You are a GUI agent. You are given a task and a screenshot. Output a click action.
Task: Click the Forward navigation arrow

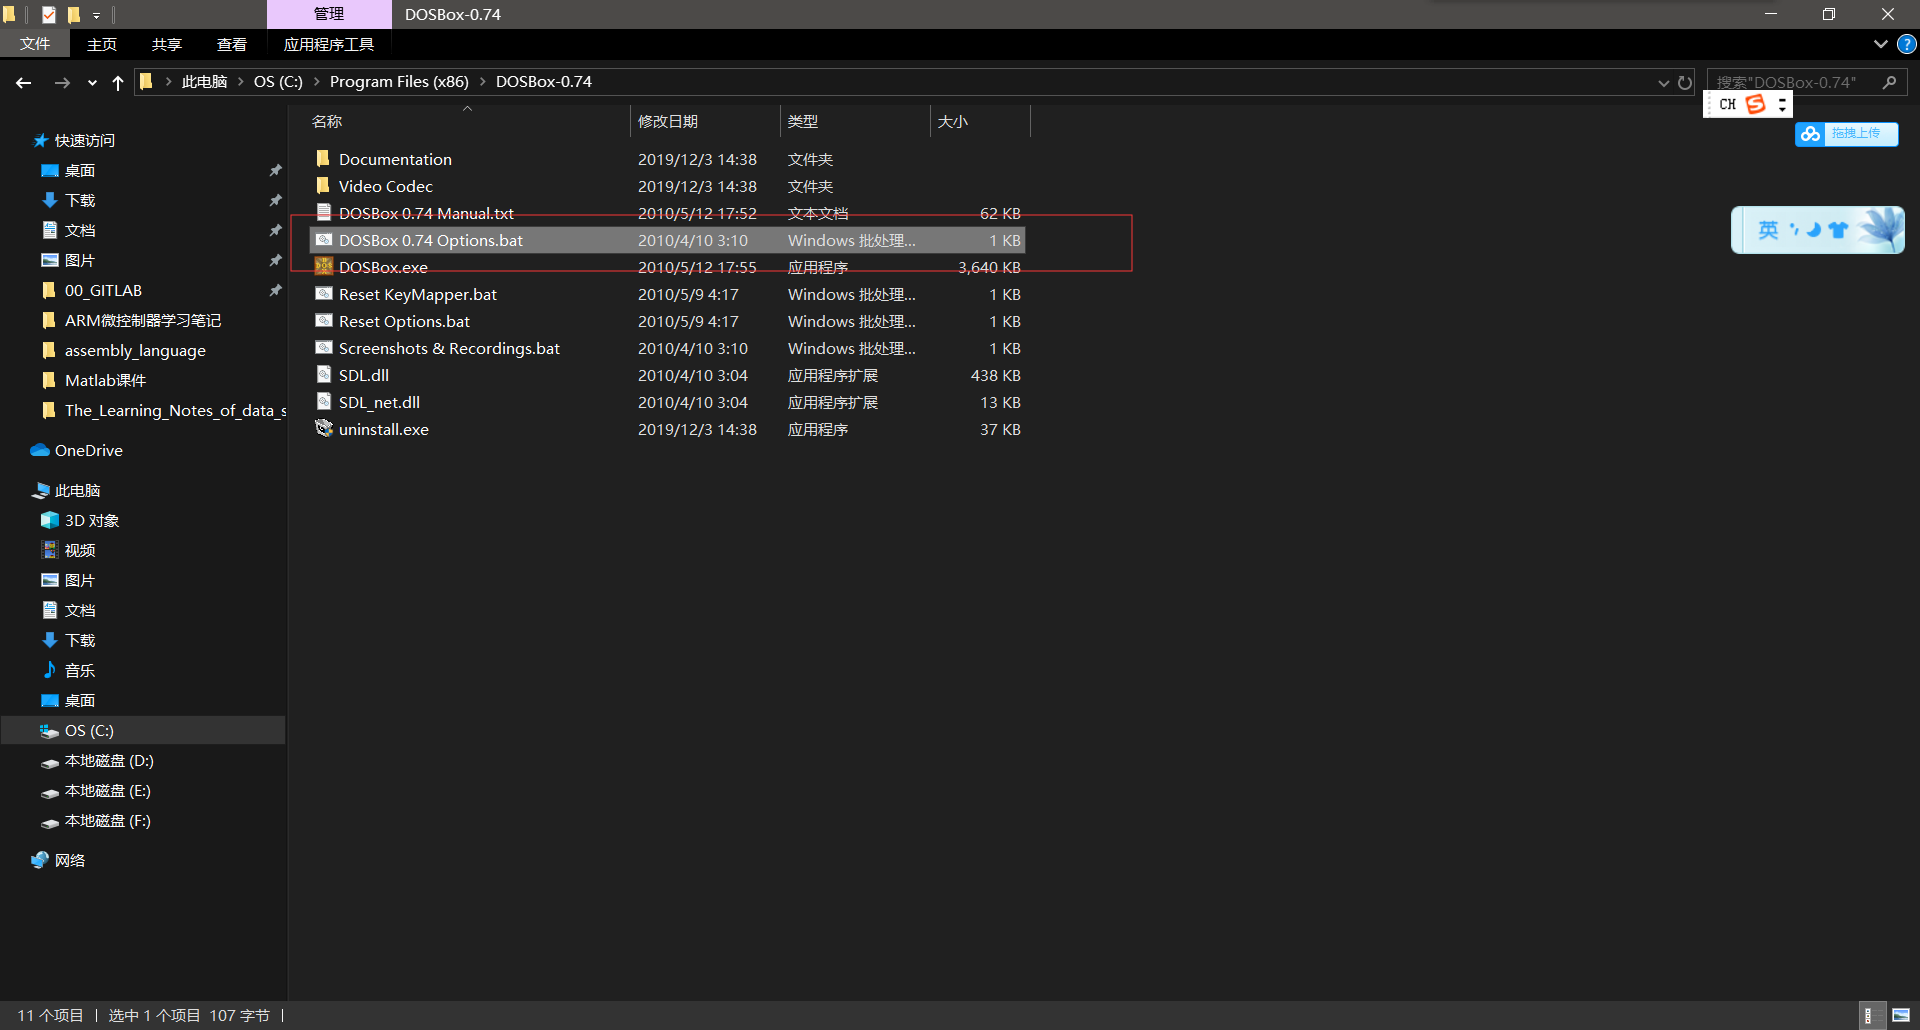coord(62,83)
